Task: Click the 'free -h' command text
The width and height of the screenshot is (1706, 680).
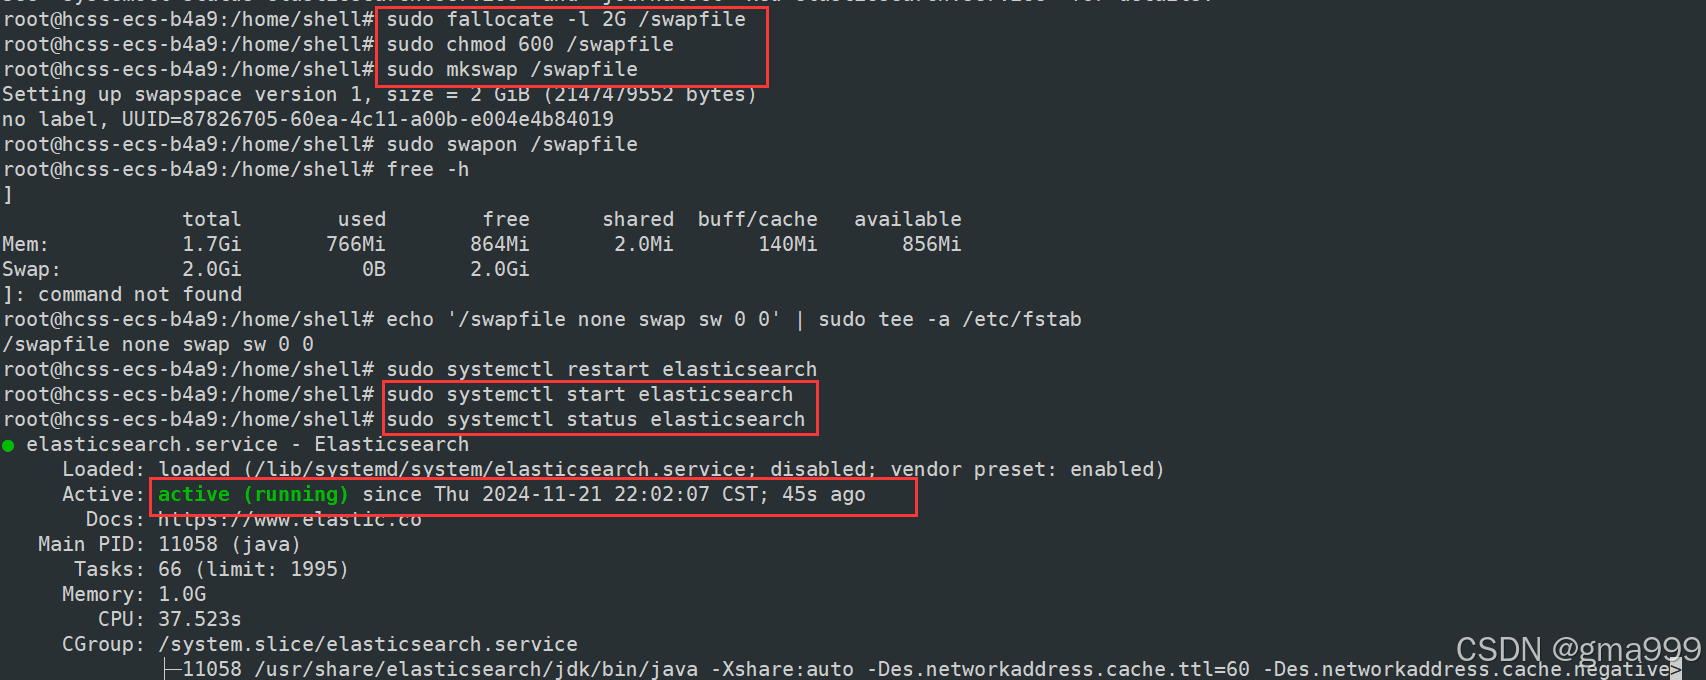Action: [428, 169]
